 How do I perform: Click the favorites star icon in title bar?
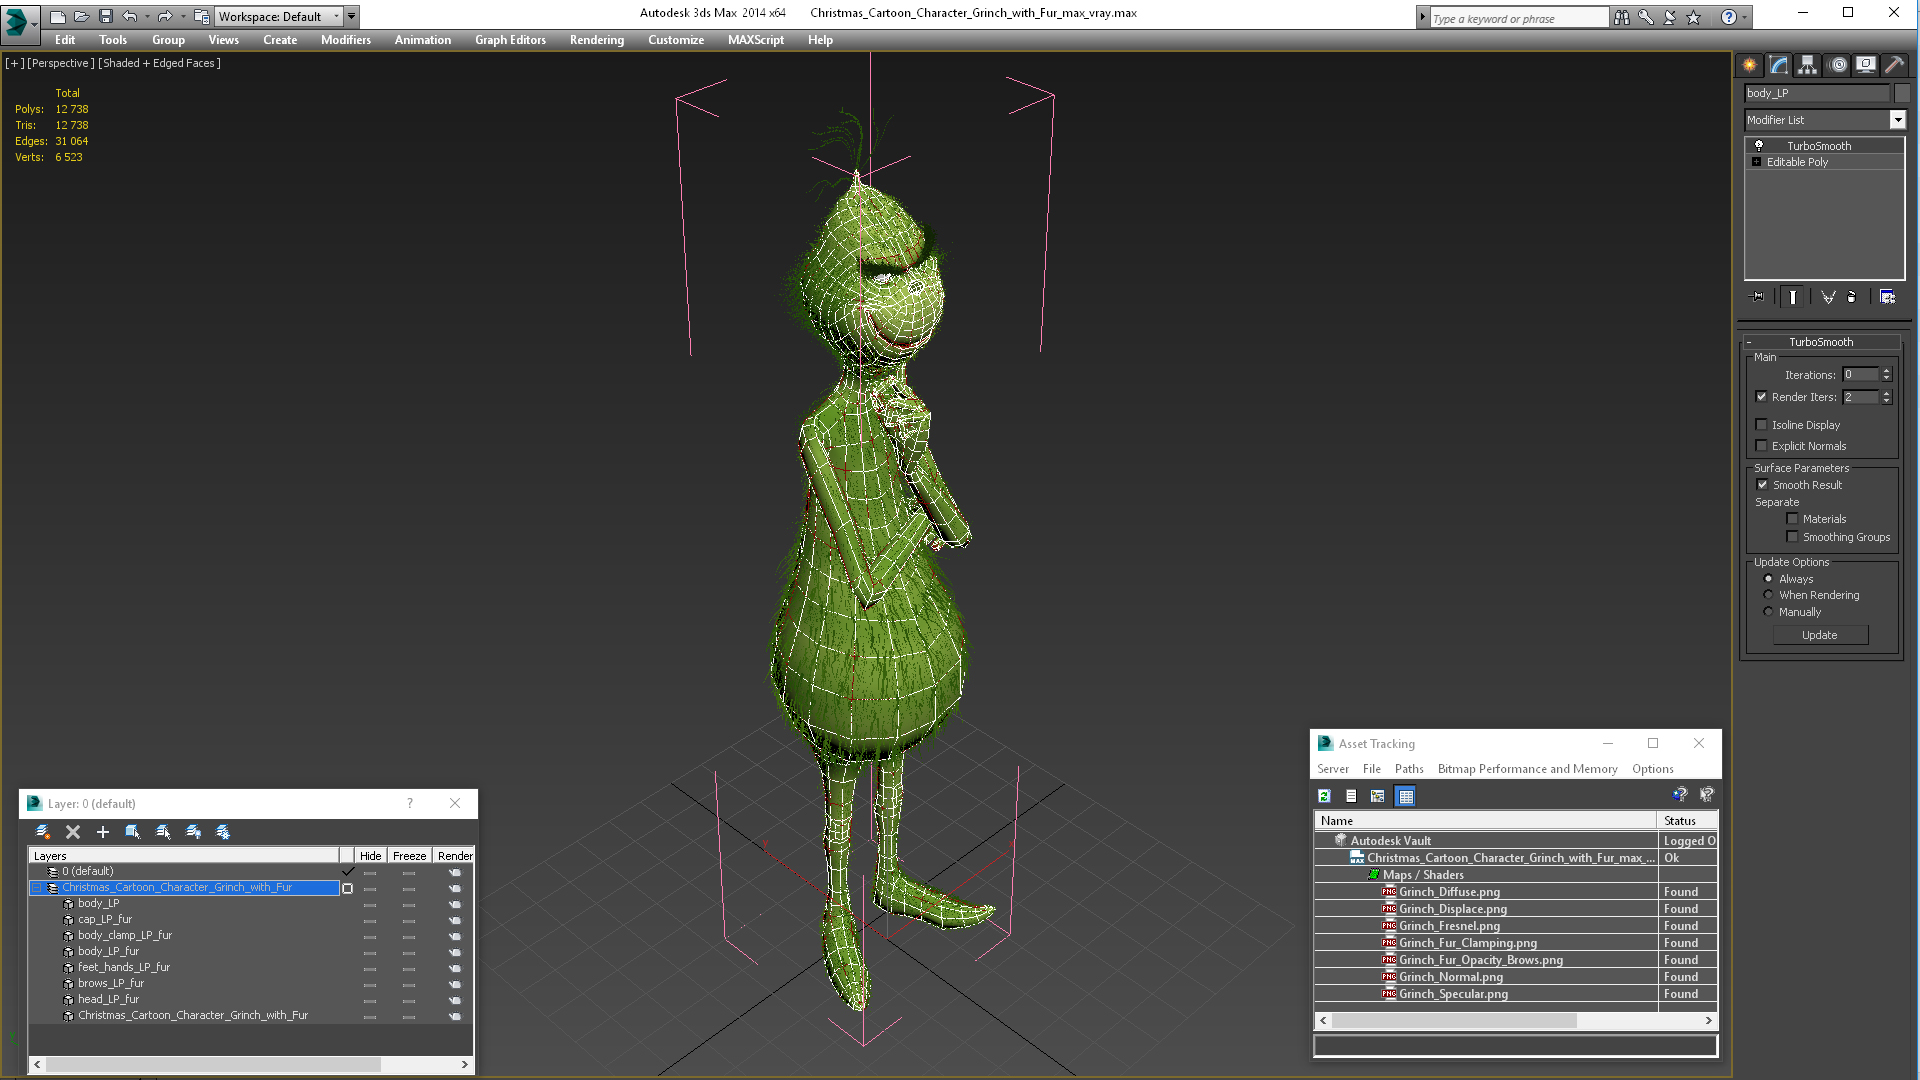tap(1693, 17)
